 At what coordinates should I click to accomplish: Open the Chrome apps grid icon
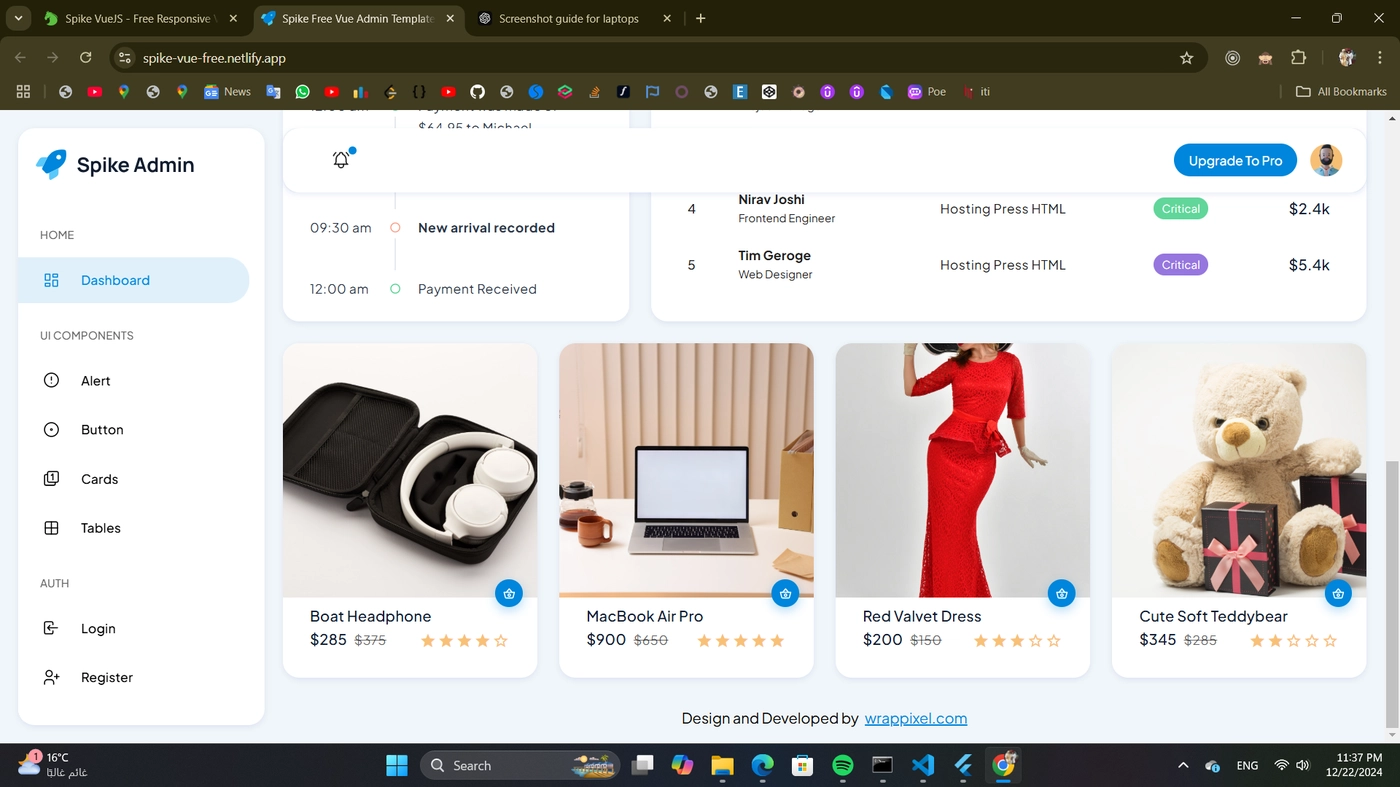pos(23,91)
